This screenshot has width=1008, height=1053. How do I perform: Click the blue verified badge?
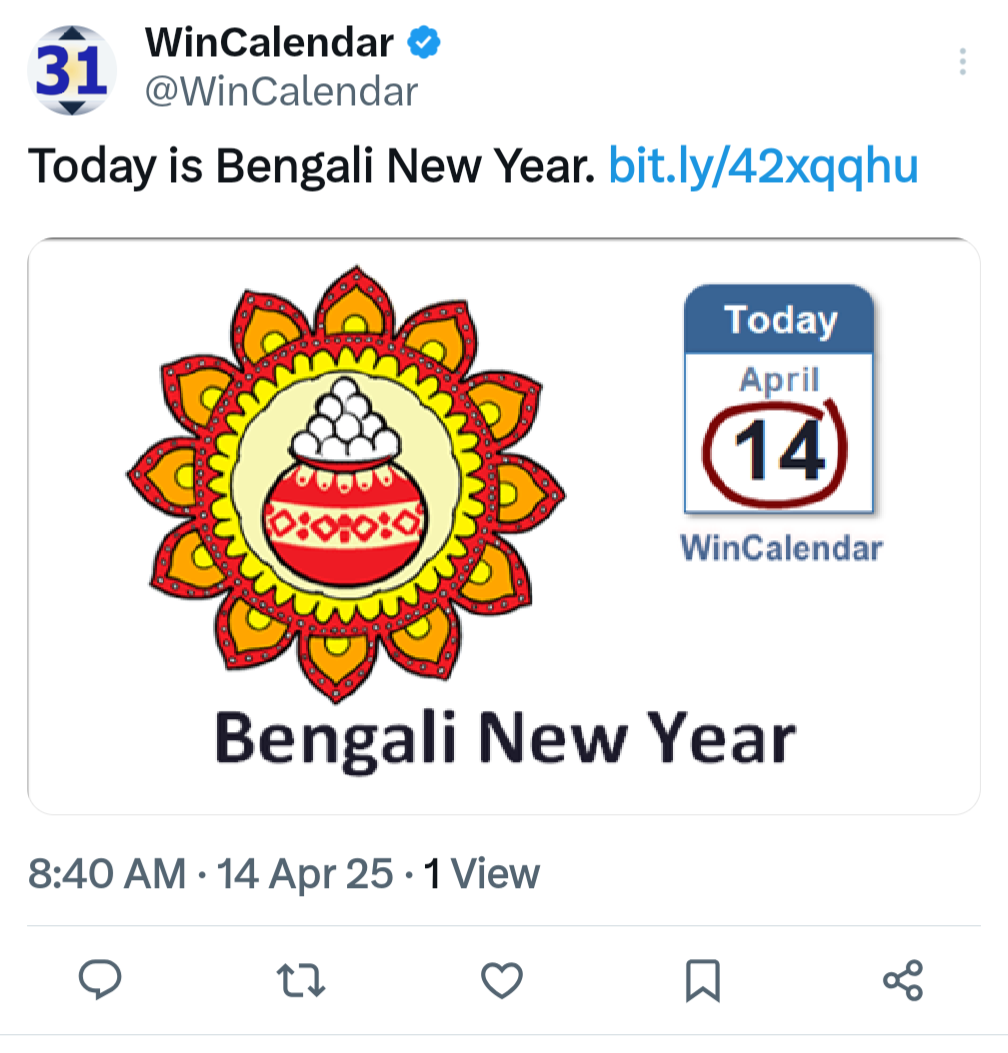424,42
